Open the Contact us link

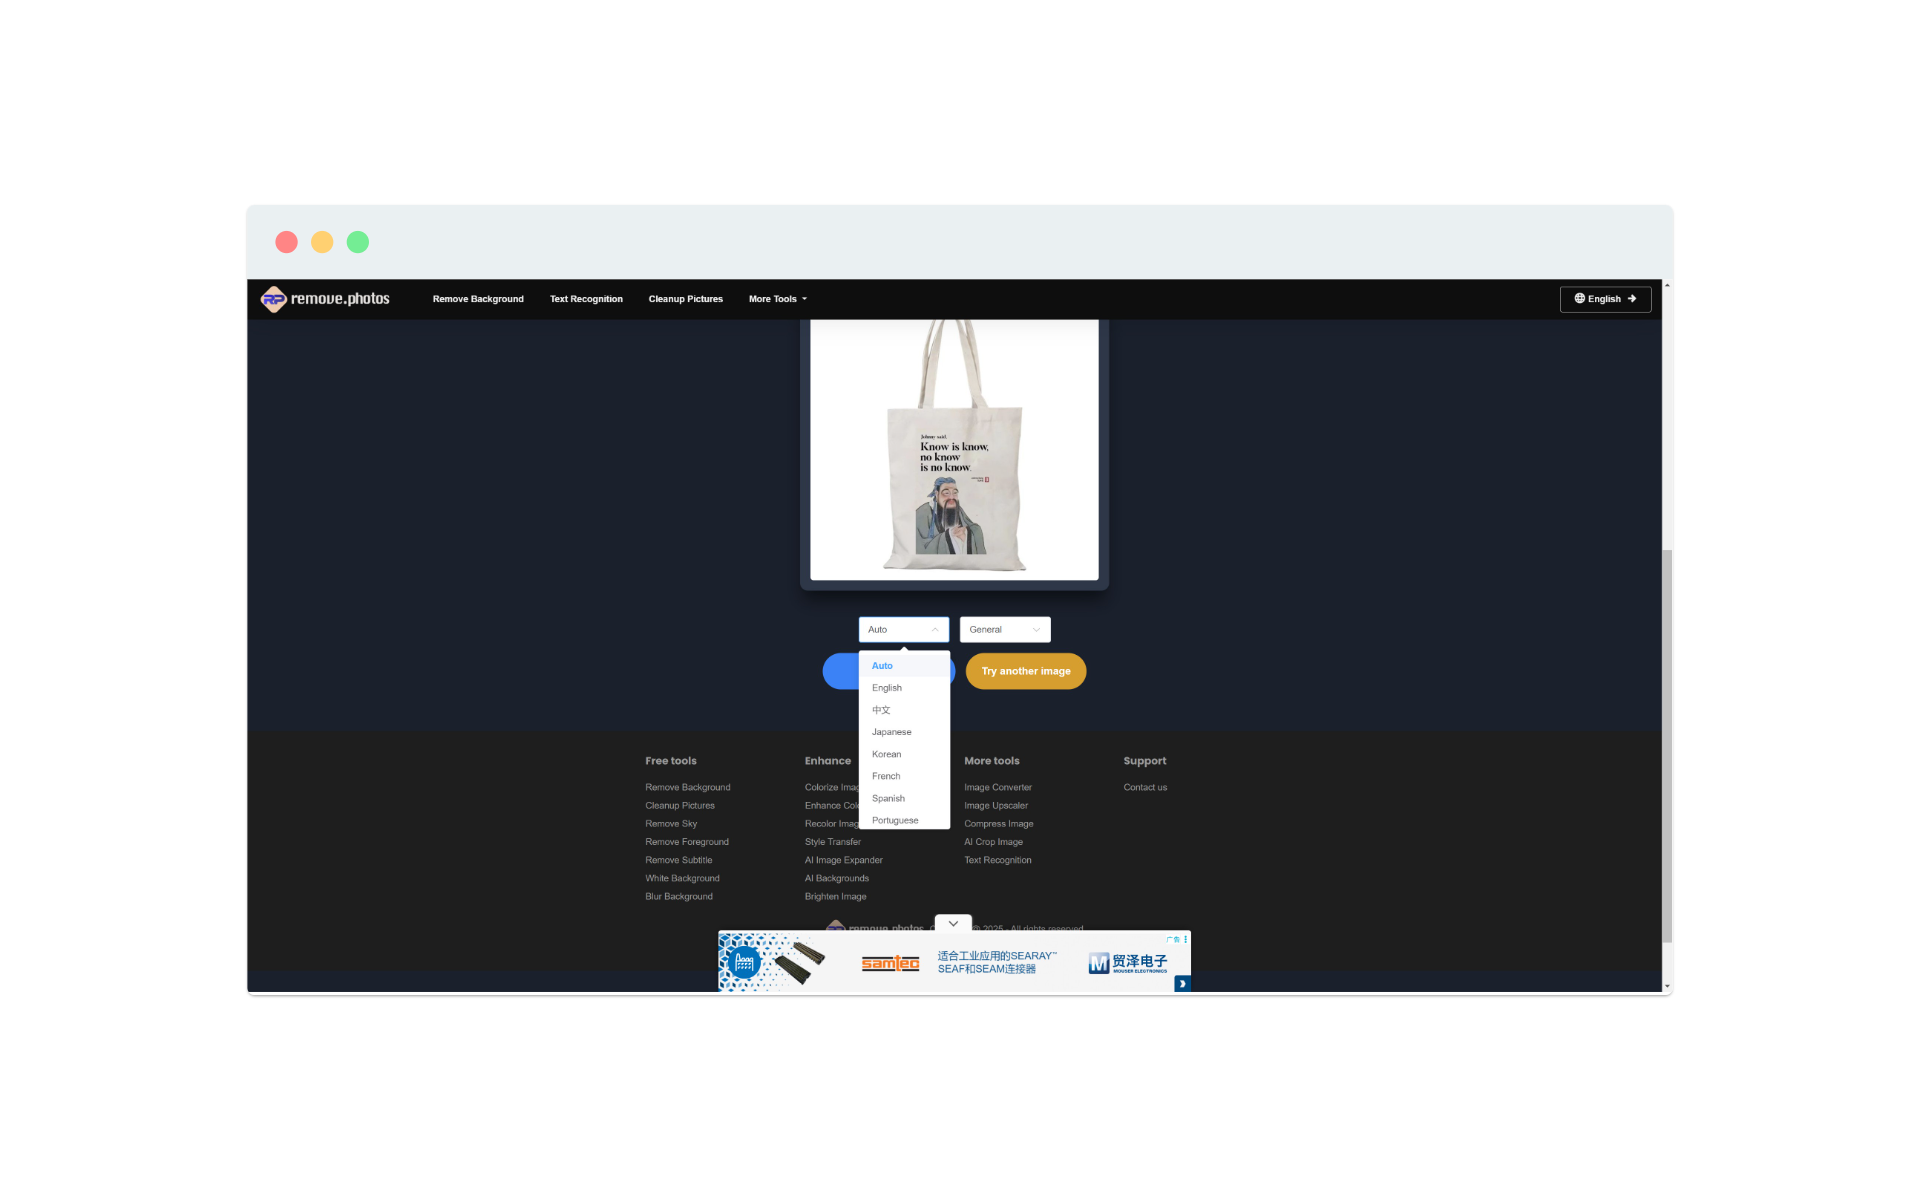pyautogui.click(x=1145, y=787)
